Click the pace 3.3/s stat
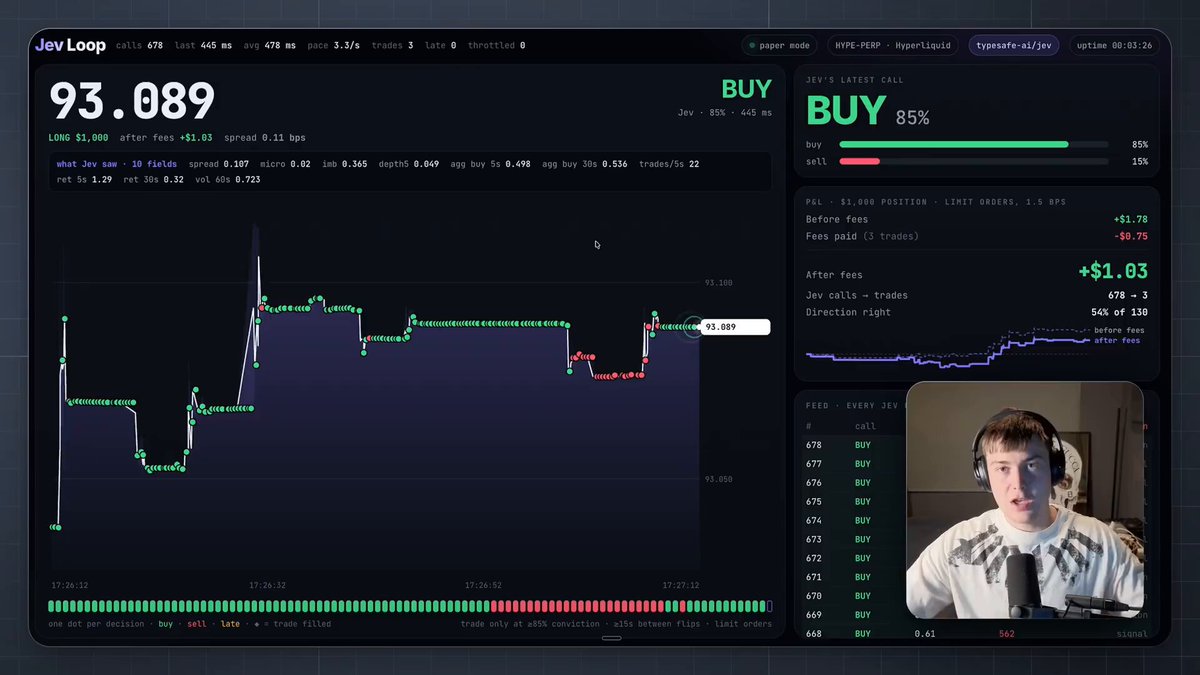This screenshot has height=675, width=1200. 333,45
